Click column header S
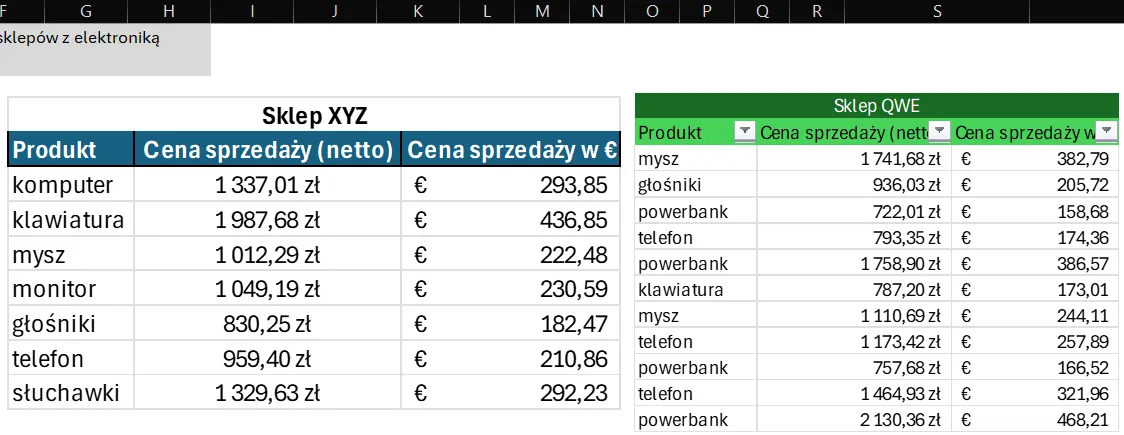Screen dimensions: 1124x435 tap(937, 11)
